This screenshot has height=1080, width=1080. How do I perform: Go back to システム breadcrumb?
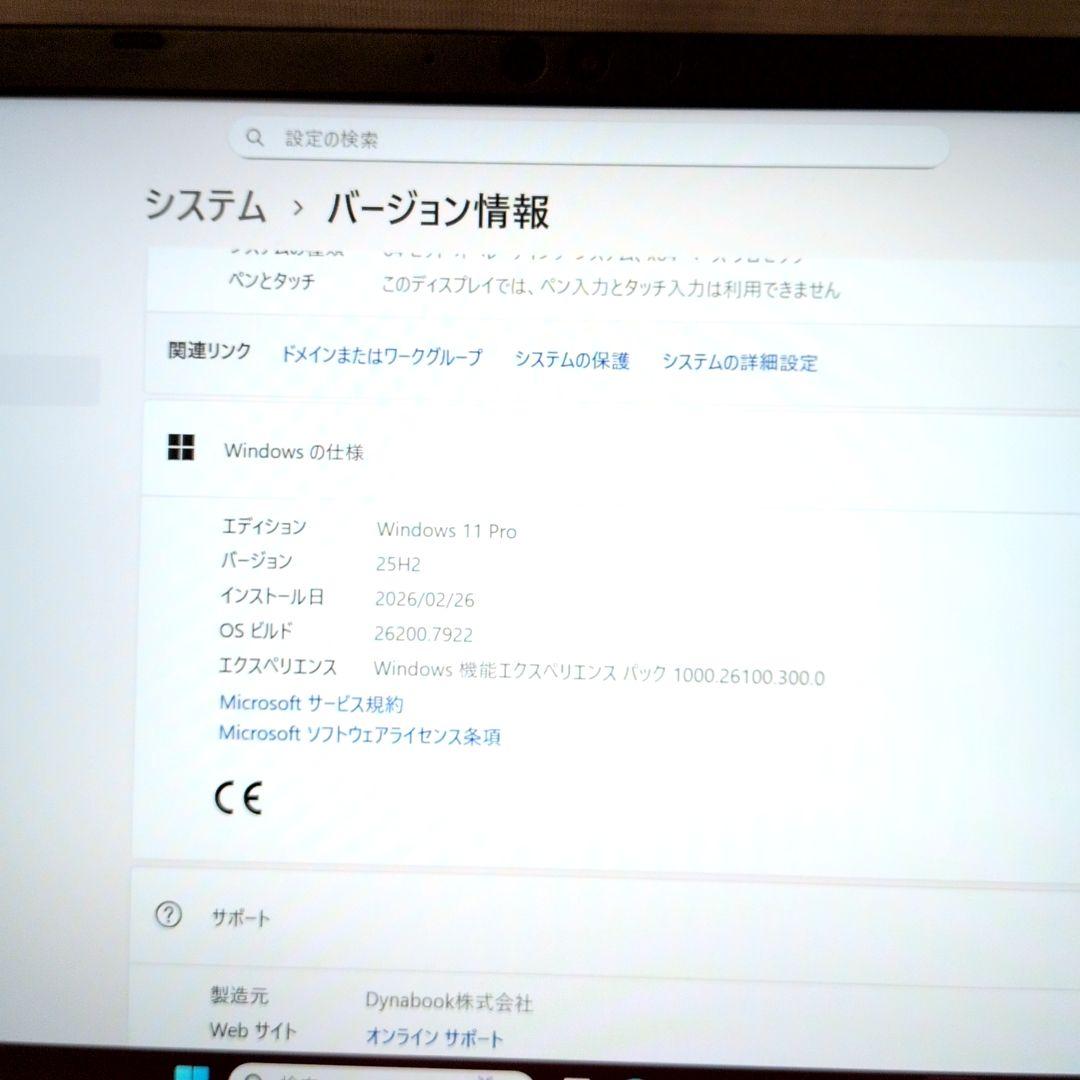205,205
